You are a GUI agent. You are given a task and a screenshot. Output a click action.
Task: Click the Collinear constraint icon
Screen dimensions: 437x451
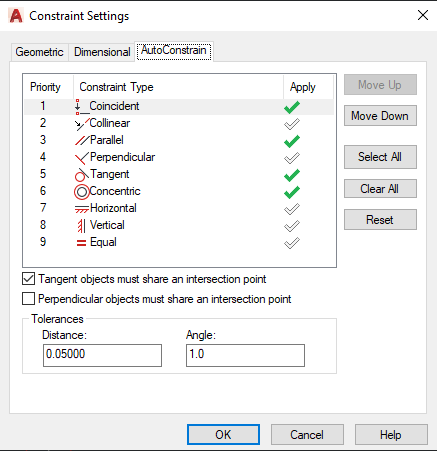82,124
